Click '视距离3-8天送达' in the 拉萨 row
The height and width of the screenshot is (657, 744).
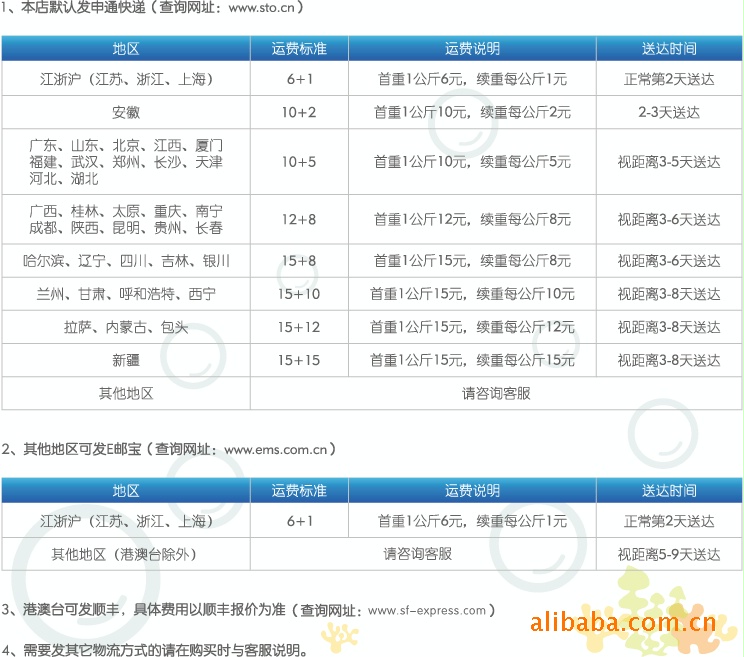point(669,327)
